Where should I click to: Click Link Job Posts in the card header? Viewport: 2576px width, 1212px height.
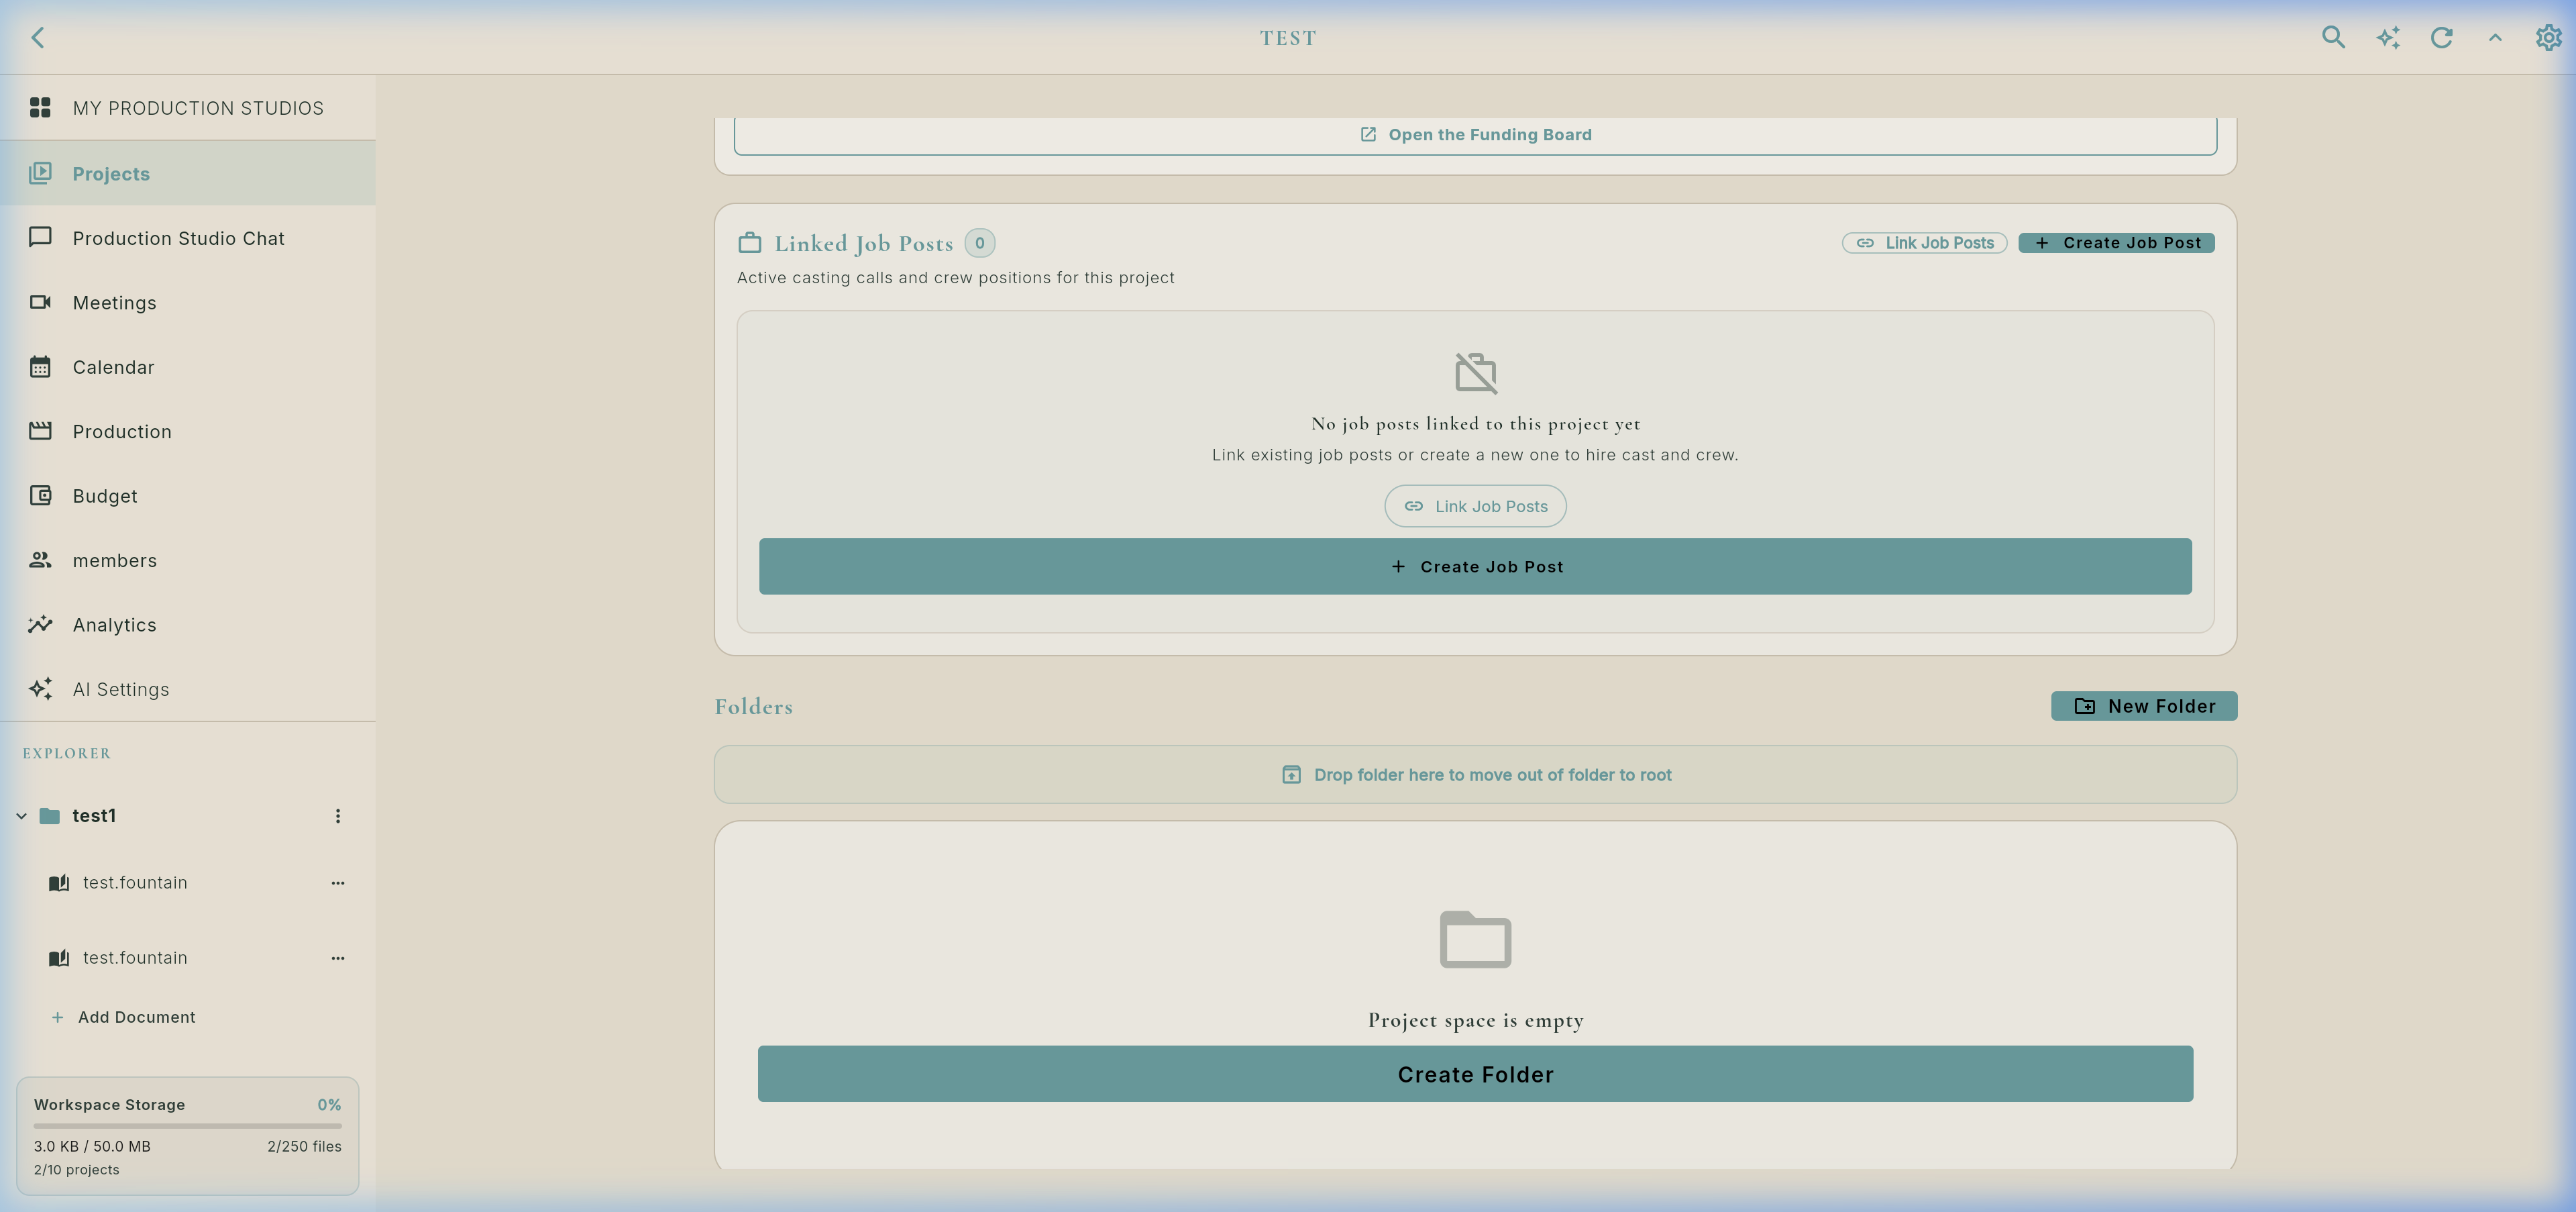(x=1924, y=243)
